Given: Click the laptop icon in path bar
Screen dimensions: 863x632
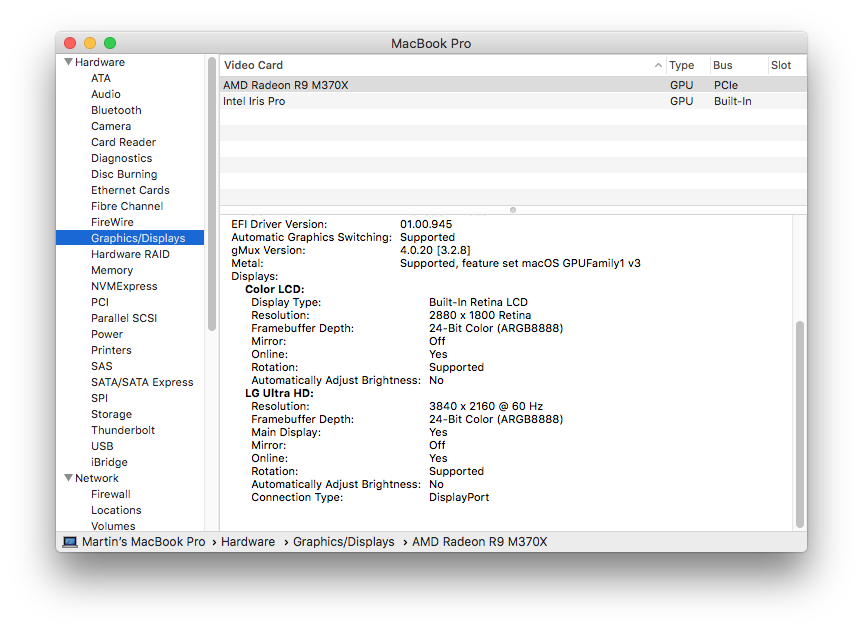Looking at the screenshot, I should tap(70, 542).
